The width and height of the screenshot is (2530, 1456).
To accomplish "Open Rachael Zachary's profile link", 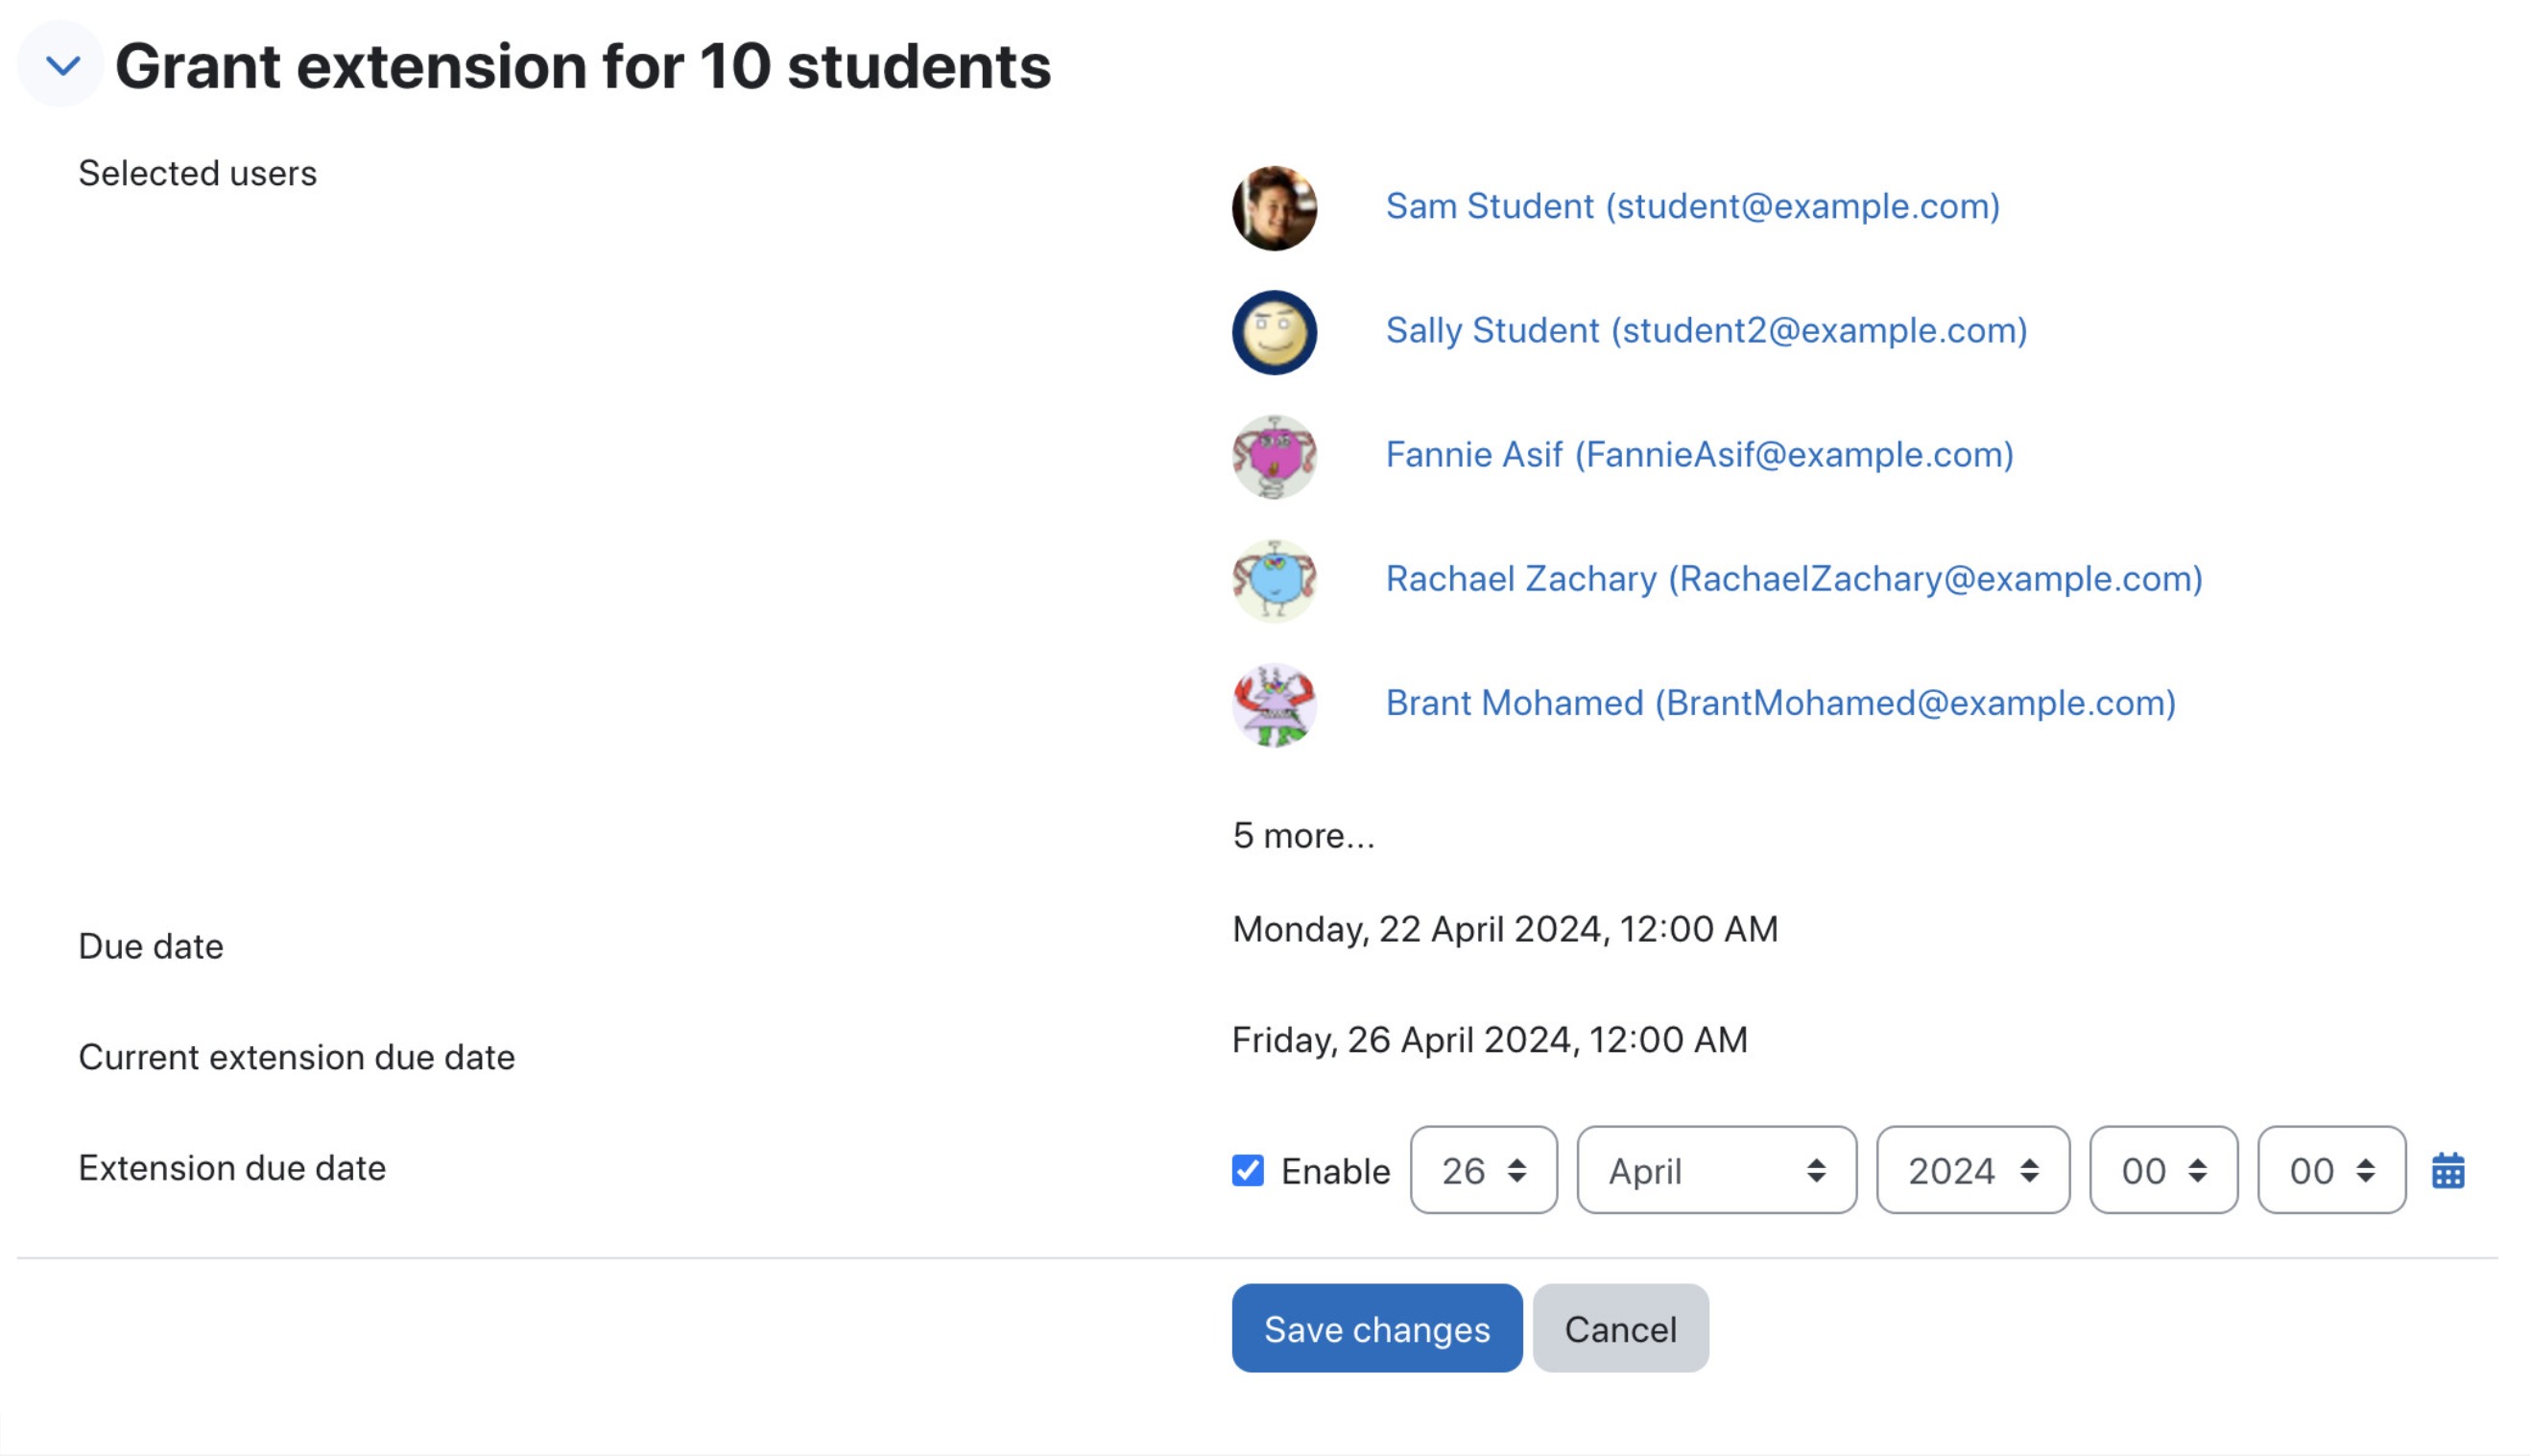I will 1794,579.
